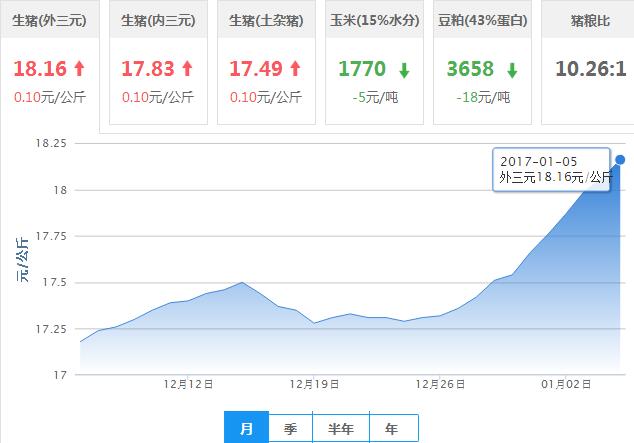This screenshot has width=634, height=443.
Task: Click the soybean meal price 3658
Action: click(x=470, y=69)
